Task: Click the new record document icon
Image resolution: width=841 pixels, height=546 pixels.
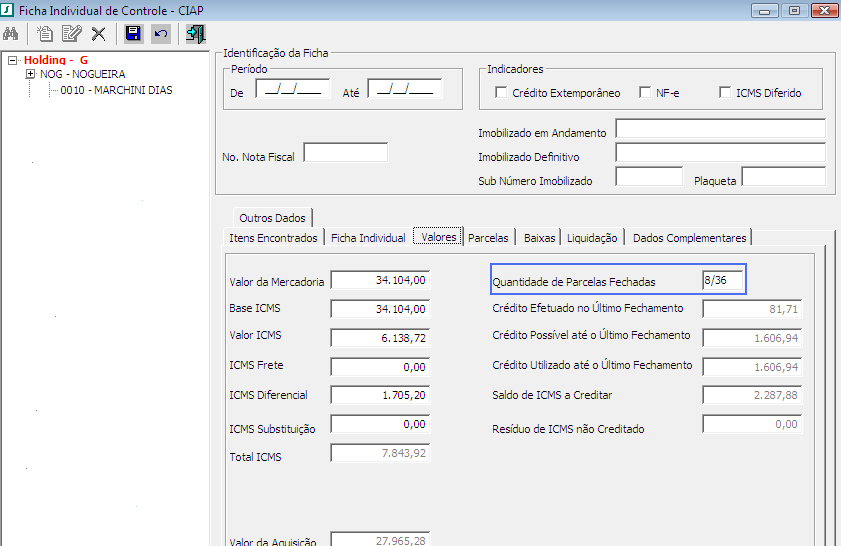Action: (45, 34)
